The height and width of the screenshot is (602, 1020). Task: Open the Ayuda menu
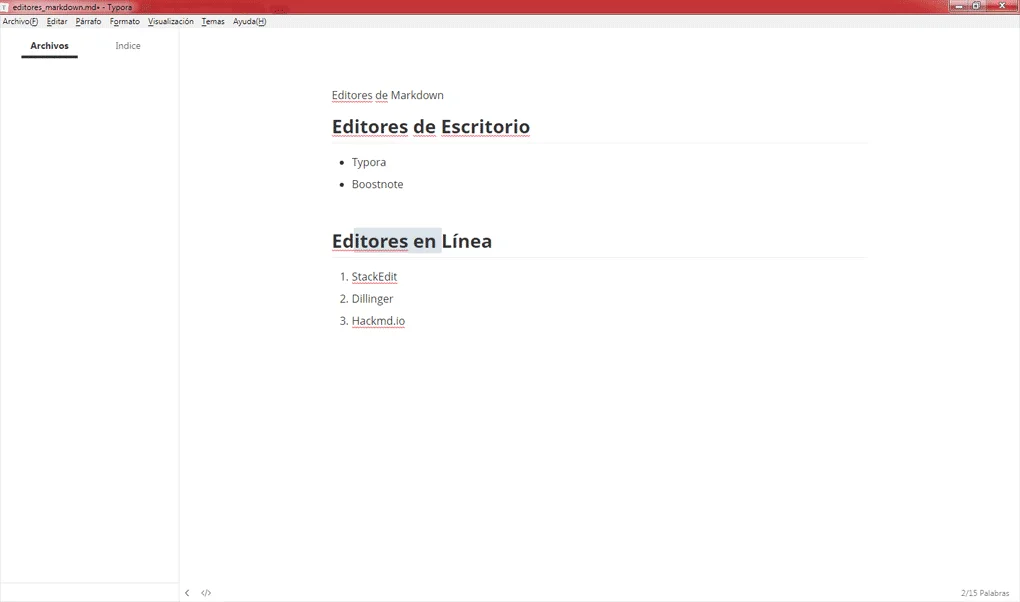tap(248, 21)
